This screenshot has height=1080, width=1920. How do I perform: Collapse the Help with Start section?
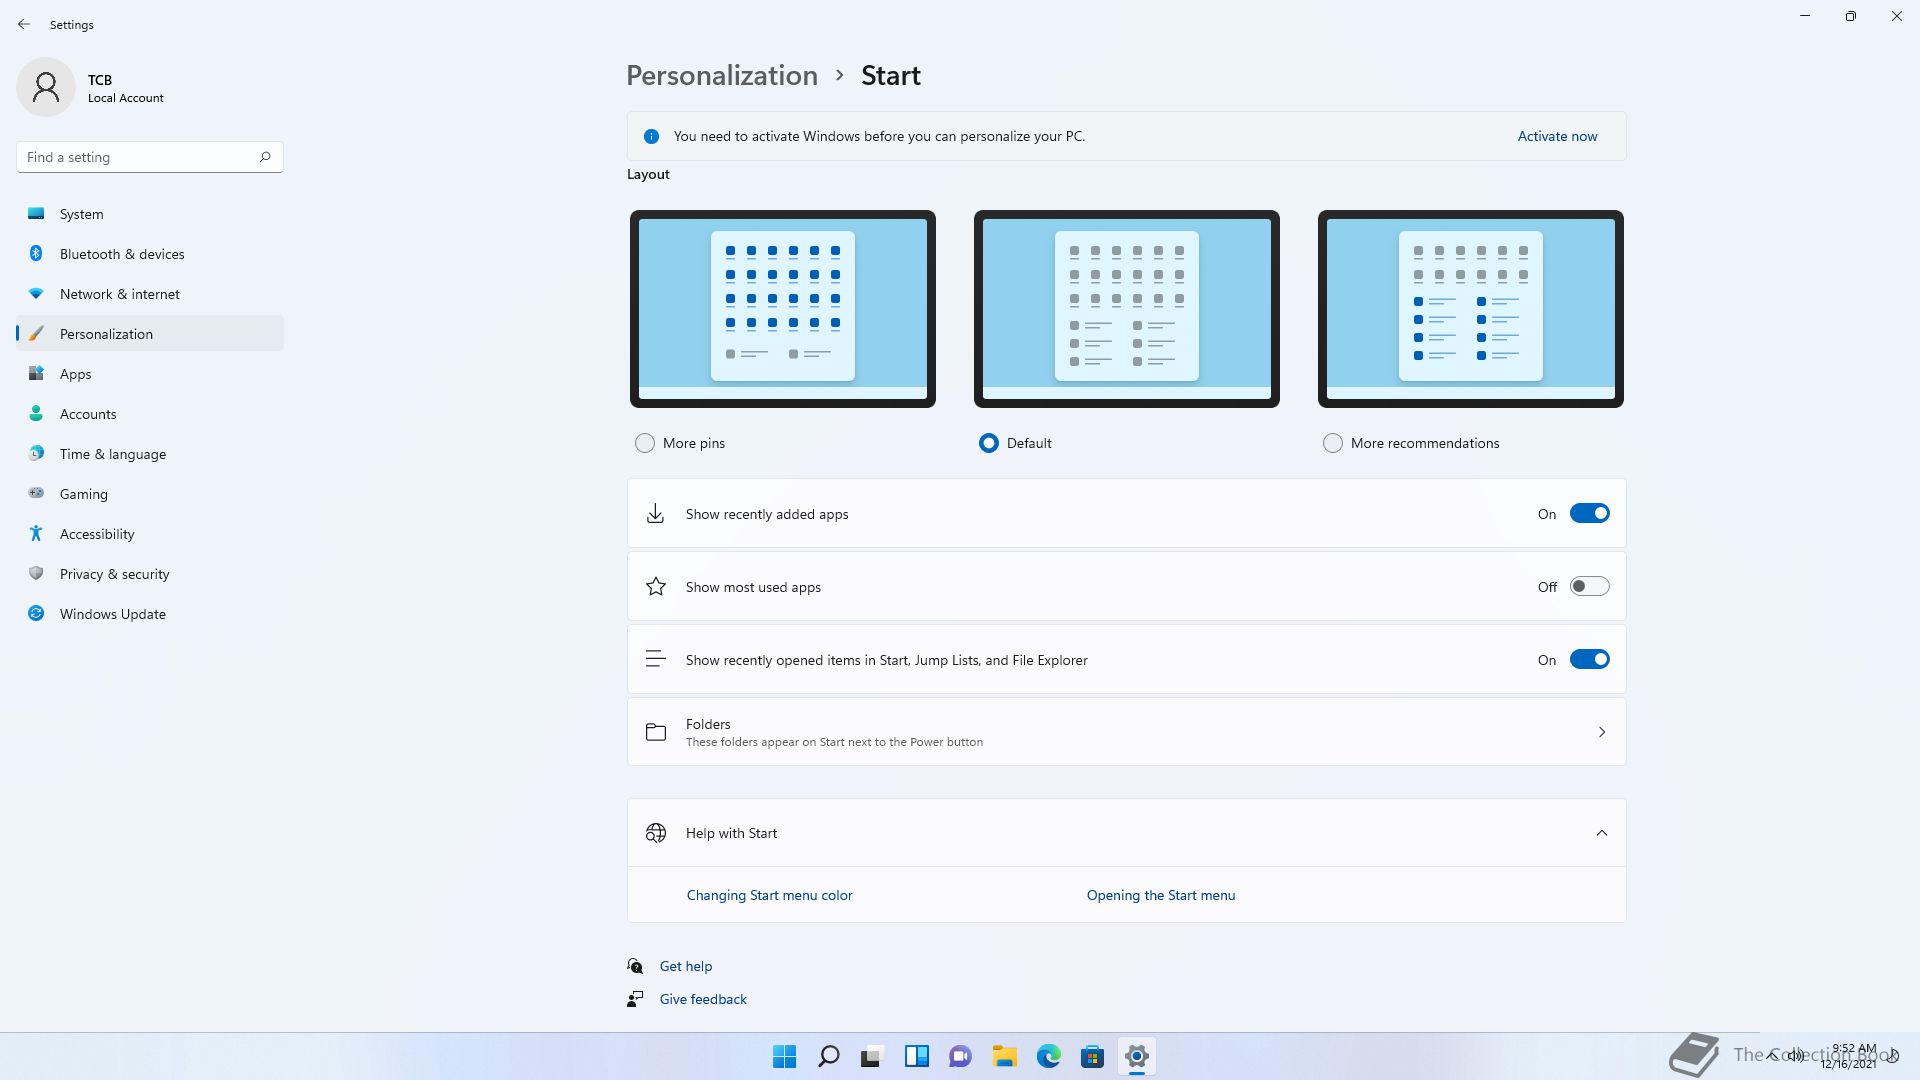click(x=1601, y=833)
